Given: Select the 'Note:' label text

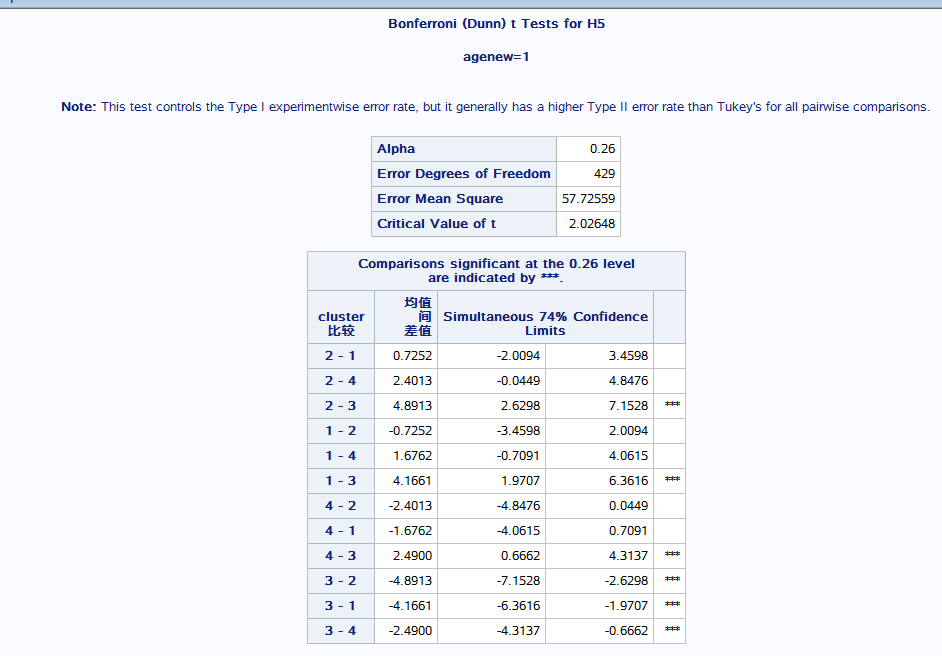Looking at the screenshot, I should point(79,107).
